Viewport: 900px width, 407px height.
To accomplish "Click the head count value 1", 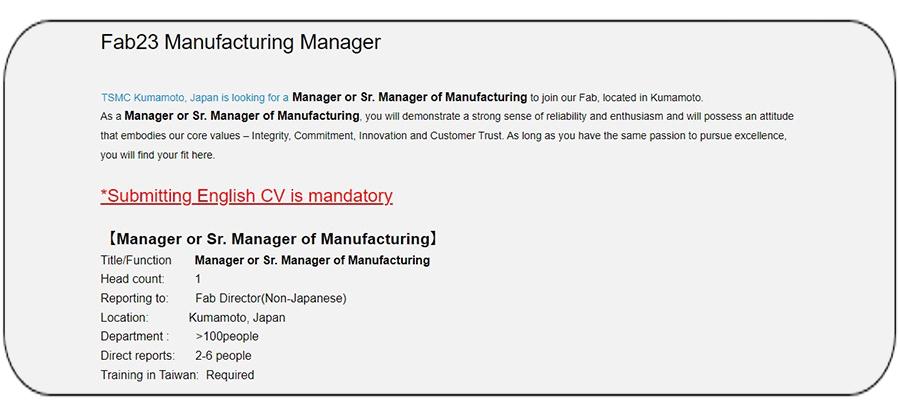I will [198, 279].
